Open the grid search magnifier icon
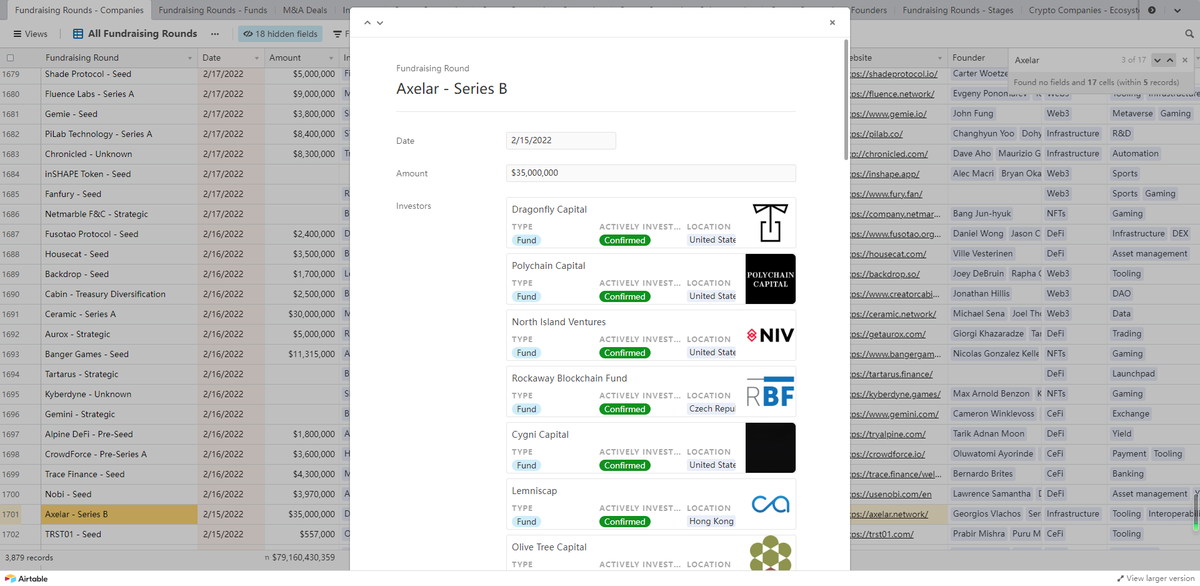This screenshot has width=1200, height=586. pyautogui.click(x=1188, y=34)
